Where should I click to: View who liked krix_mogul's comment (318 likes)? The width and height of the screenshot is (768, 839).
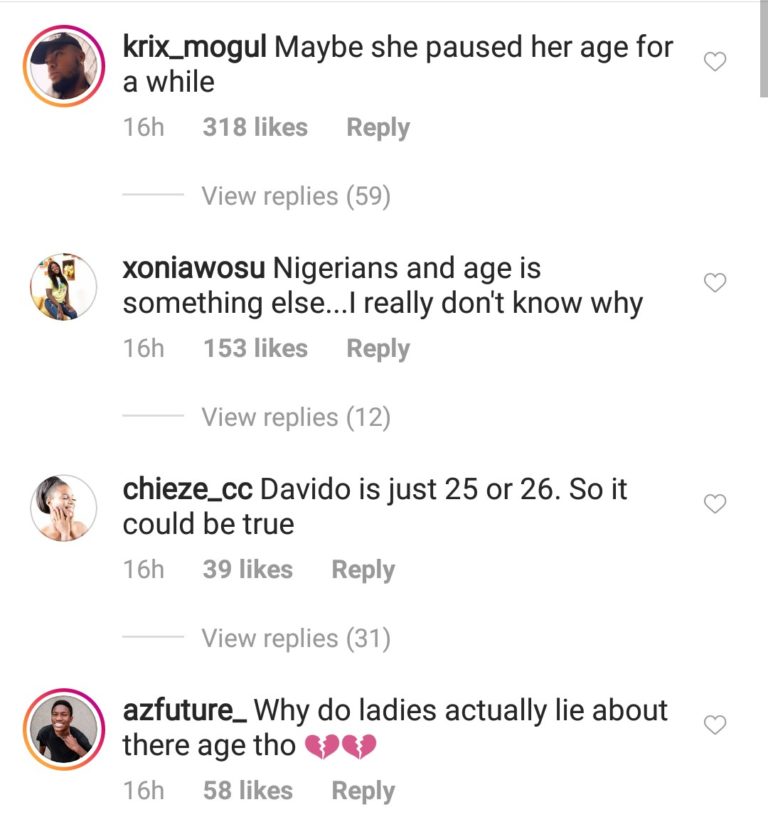pyautogui.click(x=255, y=128)
